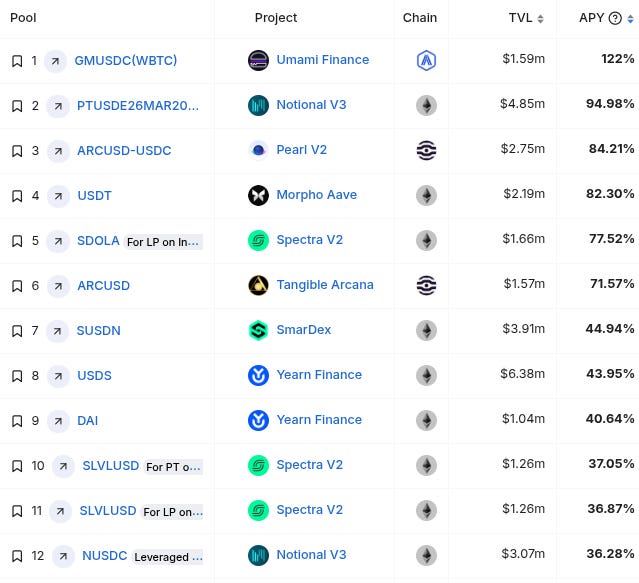
Task: Click Yearn Finance logo in USDS row
Action: pyautogui.click(x=258, y=375)
